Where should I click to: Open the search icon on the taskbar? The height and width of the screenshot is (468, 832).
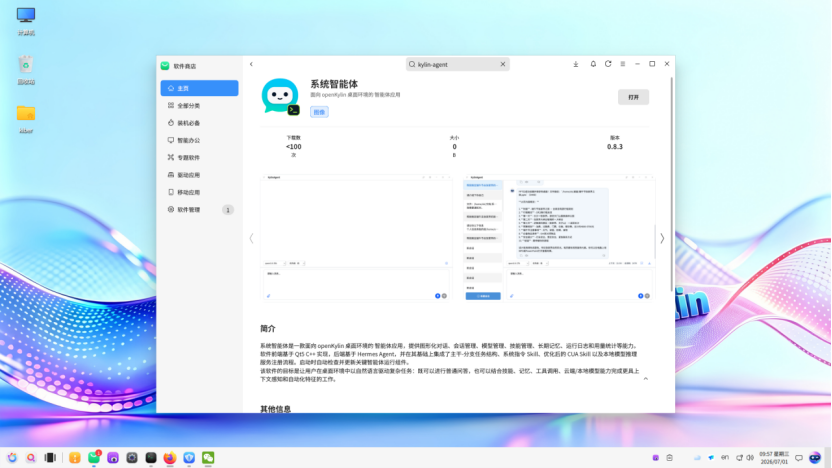click(31, 457)
